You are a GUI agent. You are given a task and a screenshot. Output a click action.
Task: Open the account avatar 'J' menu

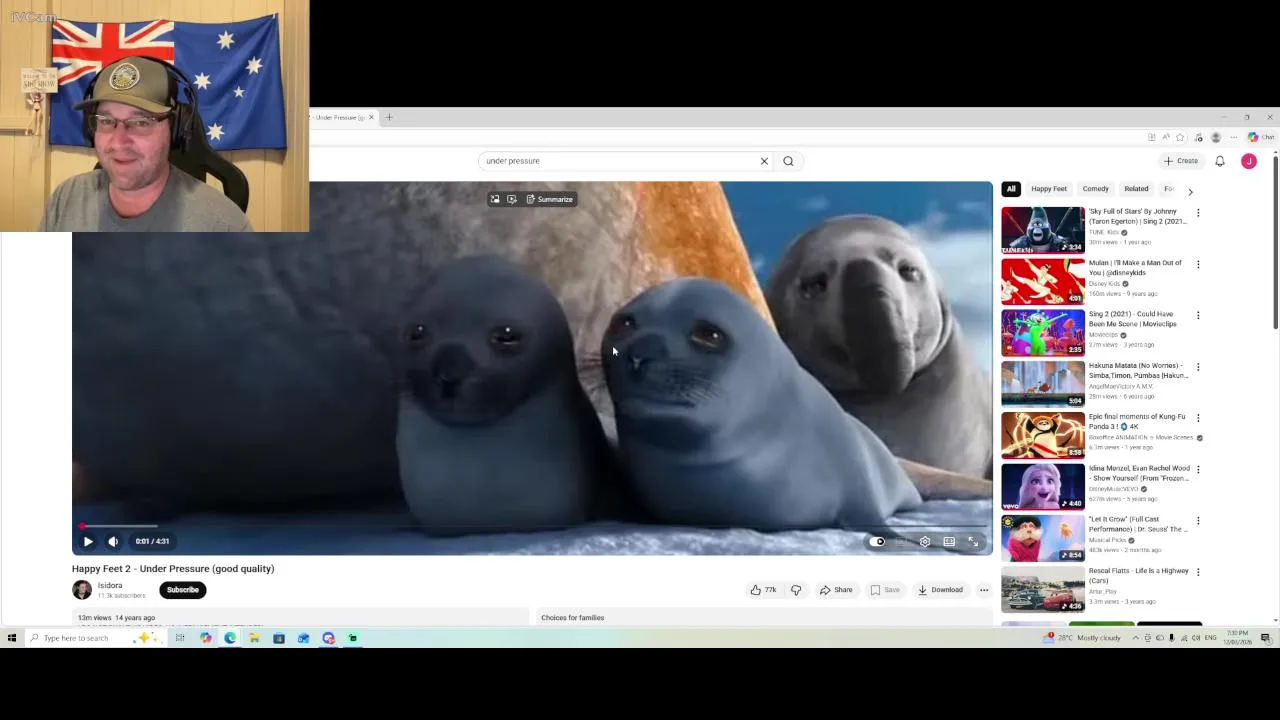[1249, 161]
